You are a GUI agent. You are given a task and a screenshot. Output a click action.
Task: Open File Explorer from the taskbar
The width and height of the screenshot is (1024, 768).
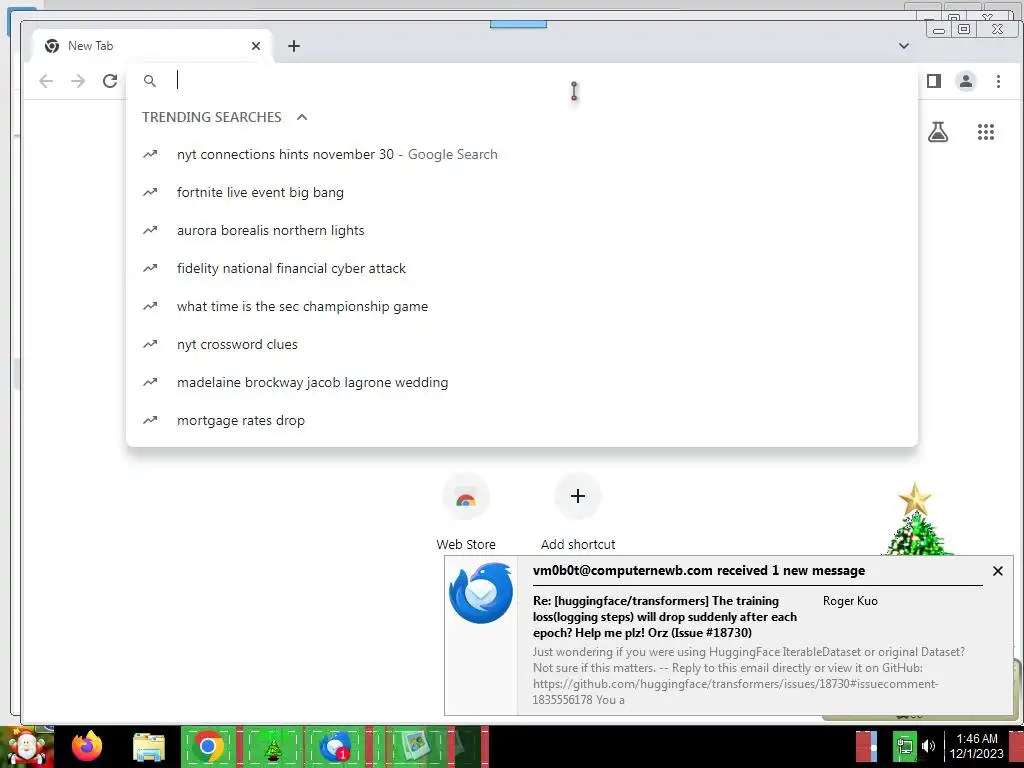click(149, 747)
